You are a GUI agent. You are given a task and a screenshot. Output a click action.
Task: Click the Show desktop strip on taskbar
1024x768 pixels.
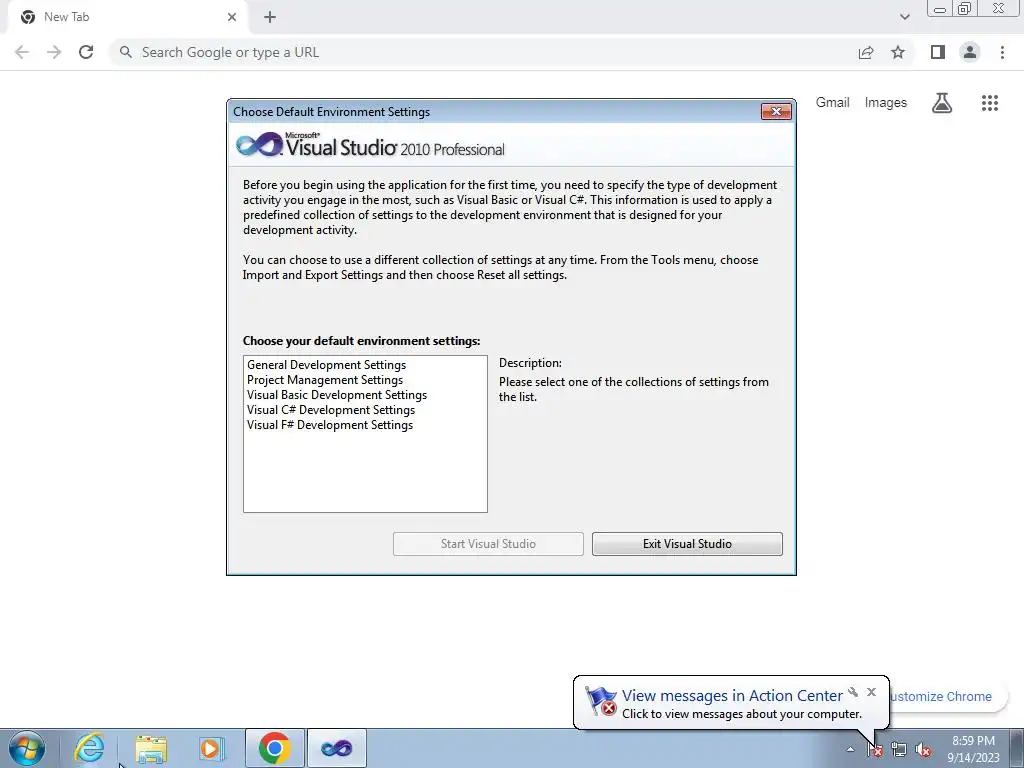tap(1017, 748)
